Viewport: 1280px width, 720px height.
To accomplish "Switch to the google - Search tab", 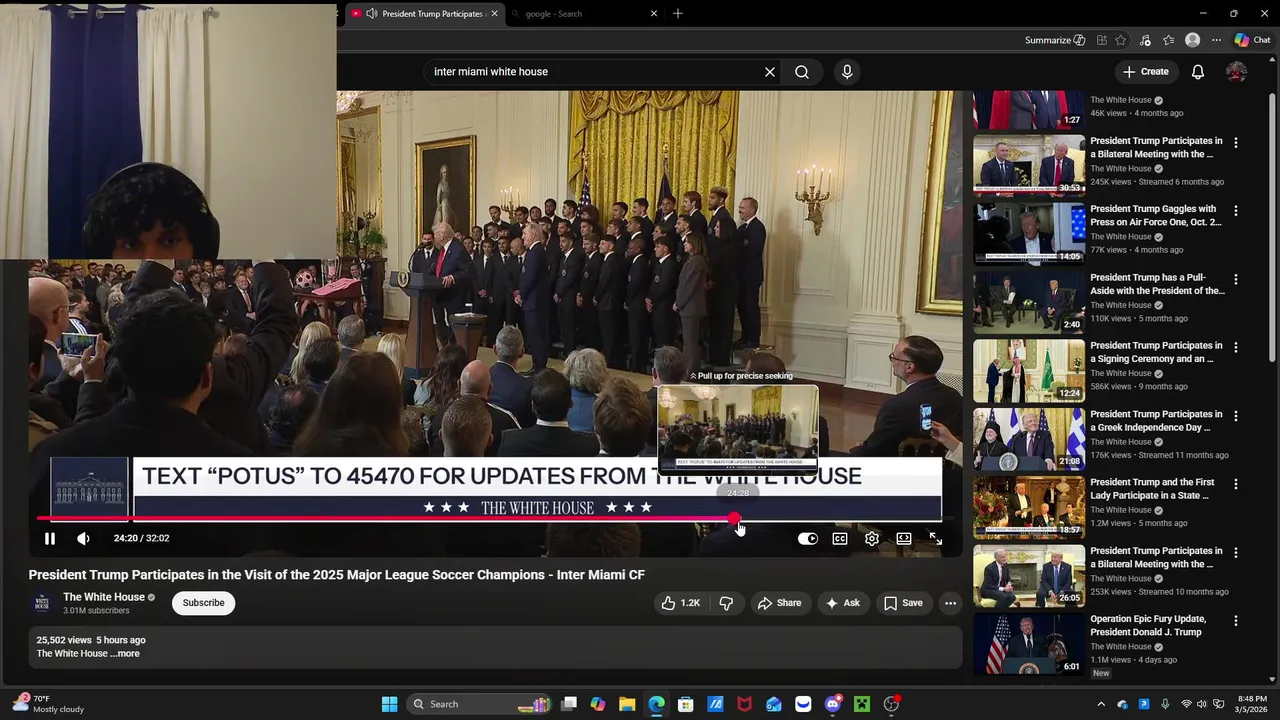I will [582, 14].
